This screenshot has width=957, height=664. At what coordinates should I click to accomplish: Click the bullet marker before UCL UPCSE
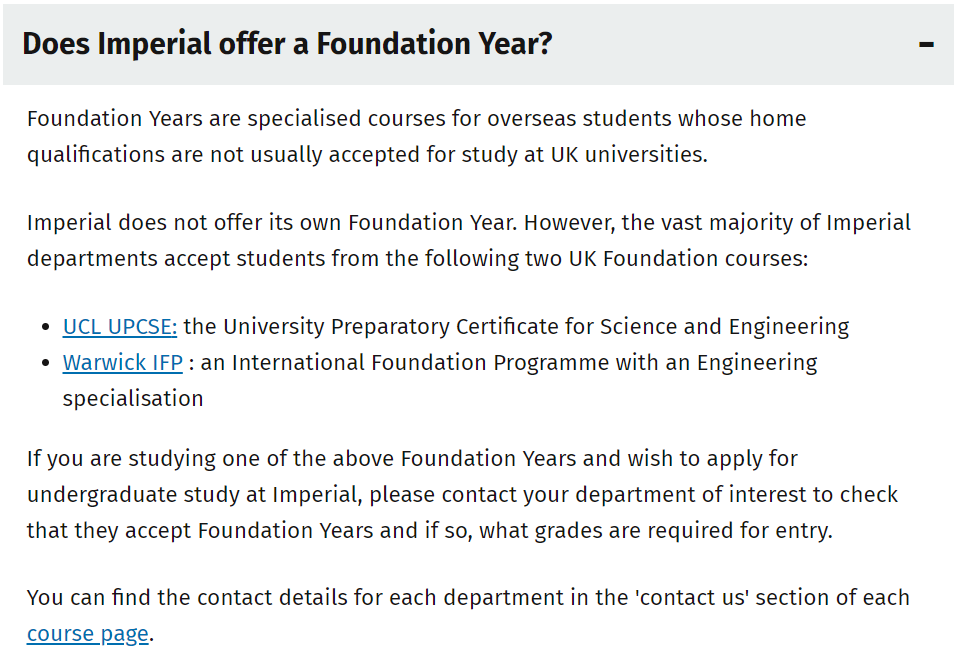(x=46, y=328)
